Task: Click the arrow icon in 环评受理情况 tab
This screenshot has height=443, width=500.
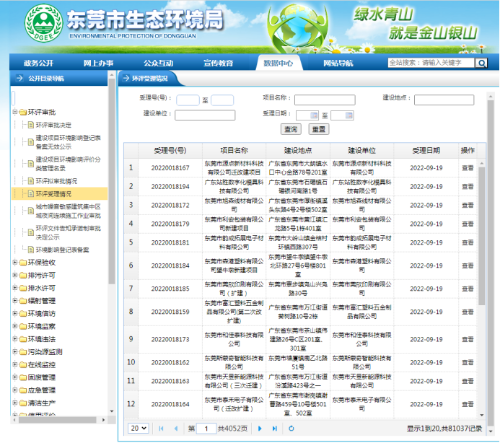Action: click(x=126, y=78)
